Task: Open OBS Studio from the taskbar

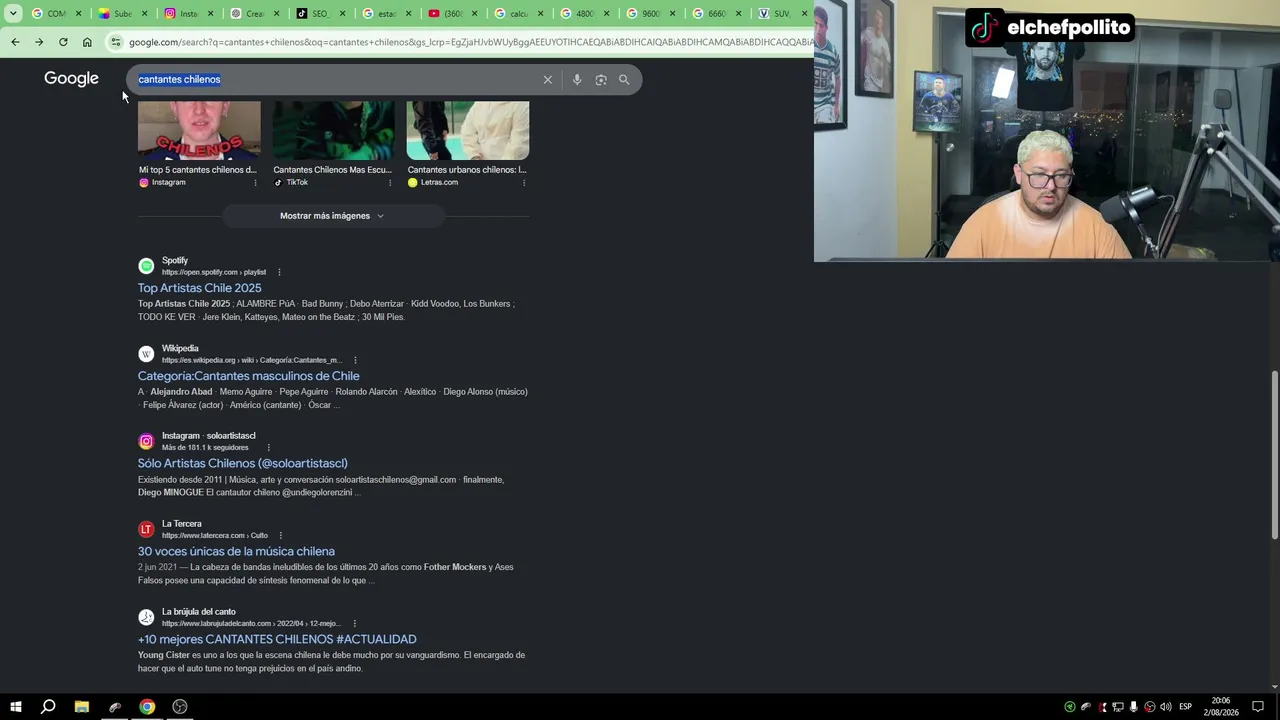Action: (180, 707)
